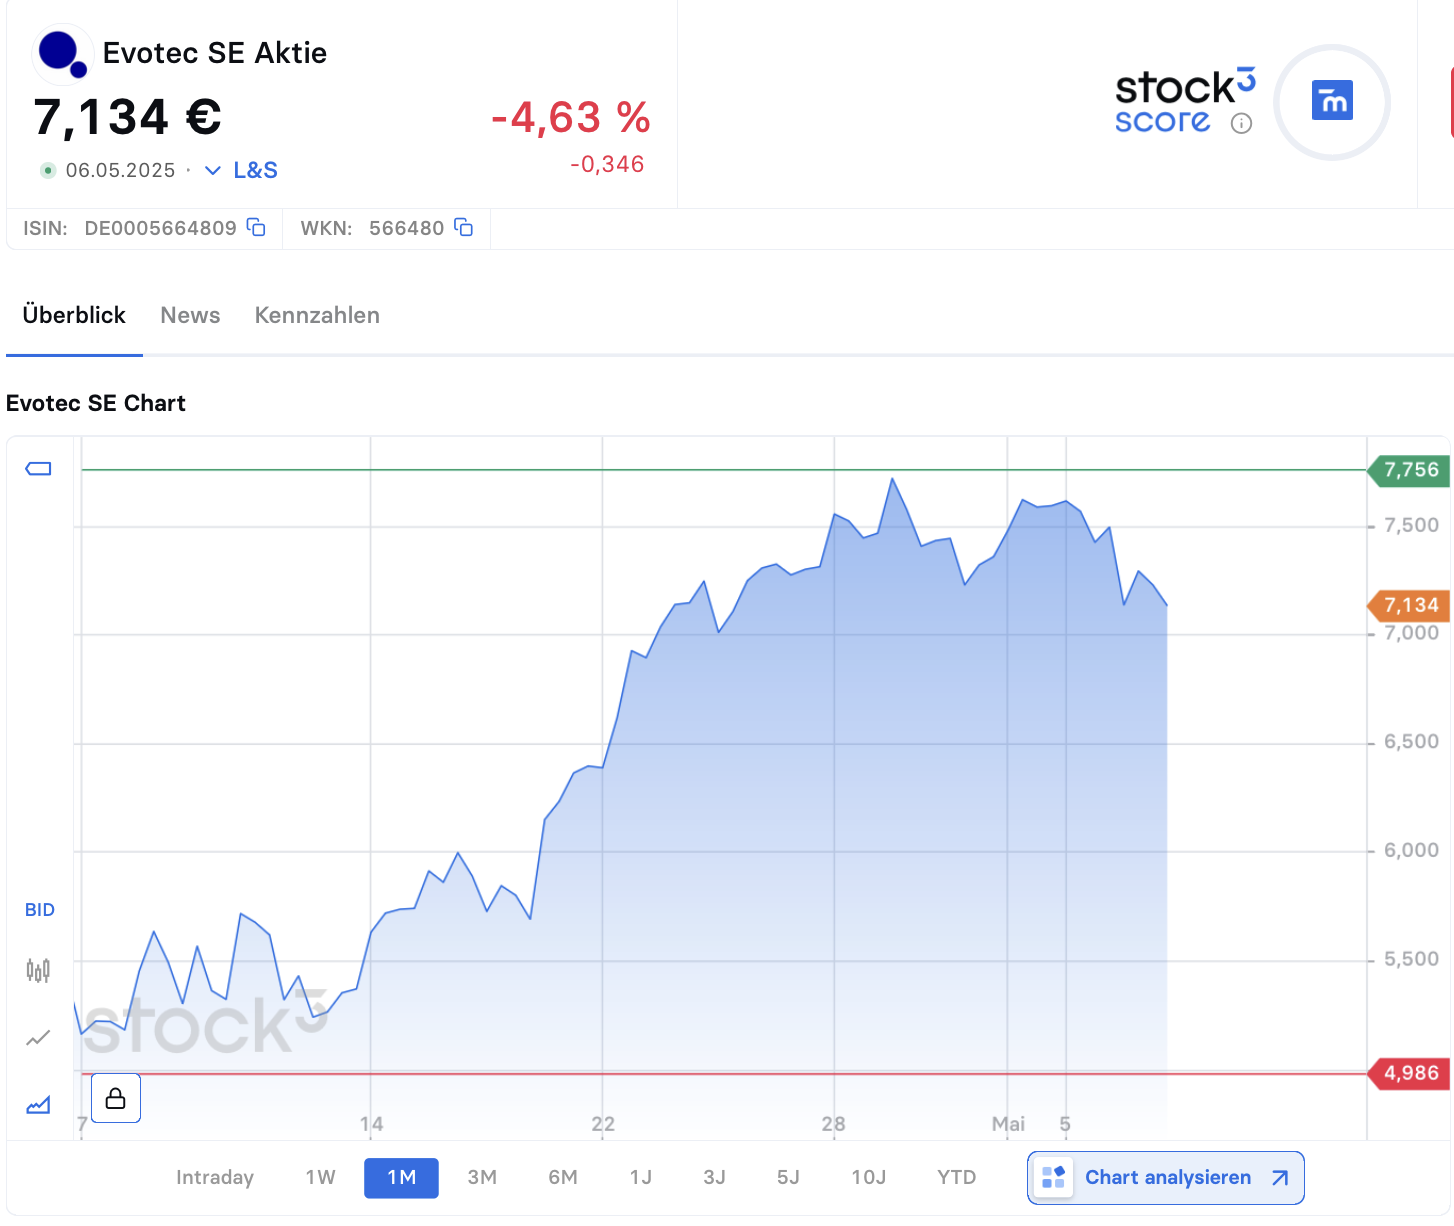Select the Intraday timeframe
Screen dimensions: 1454x1226
coord(215,1177)
